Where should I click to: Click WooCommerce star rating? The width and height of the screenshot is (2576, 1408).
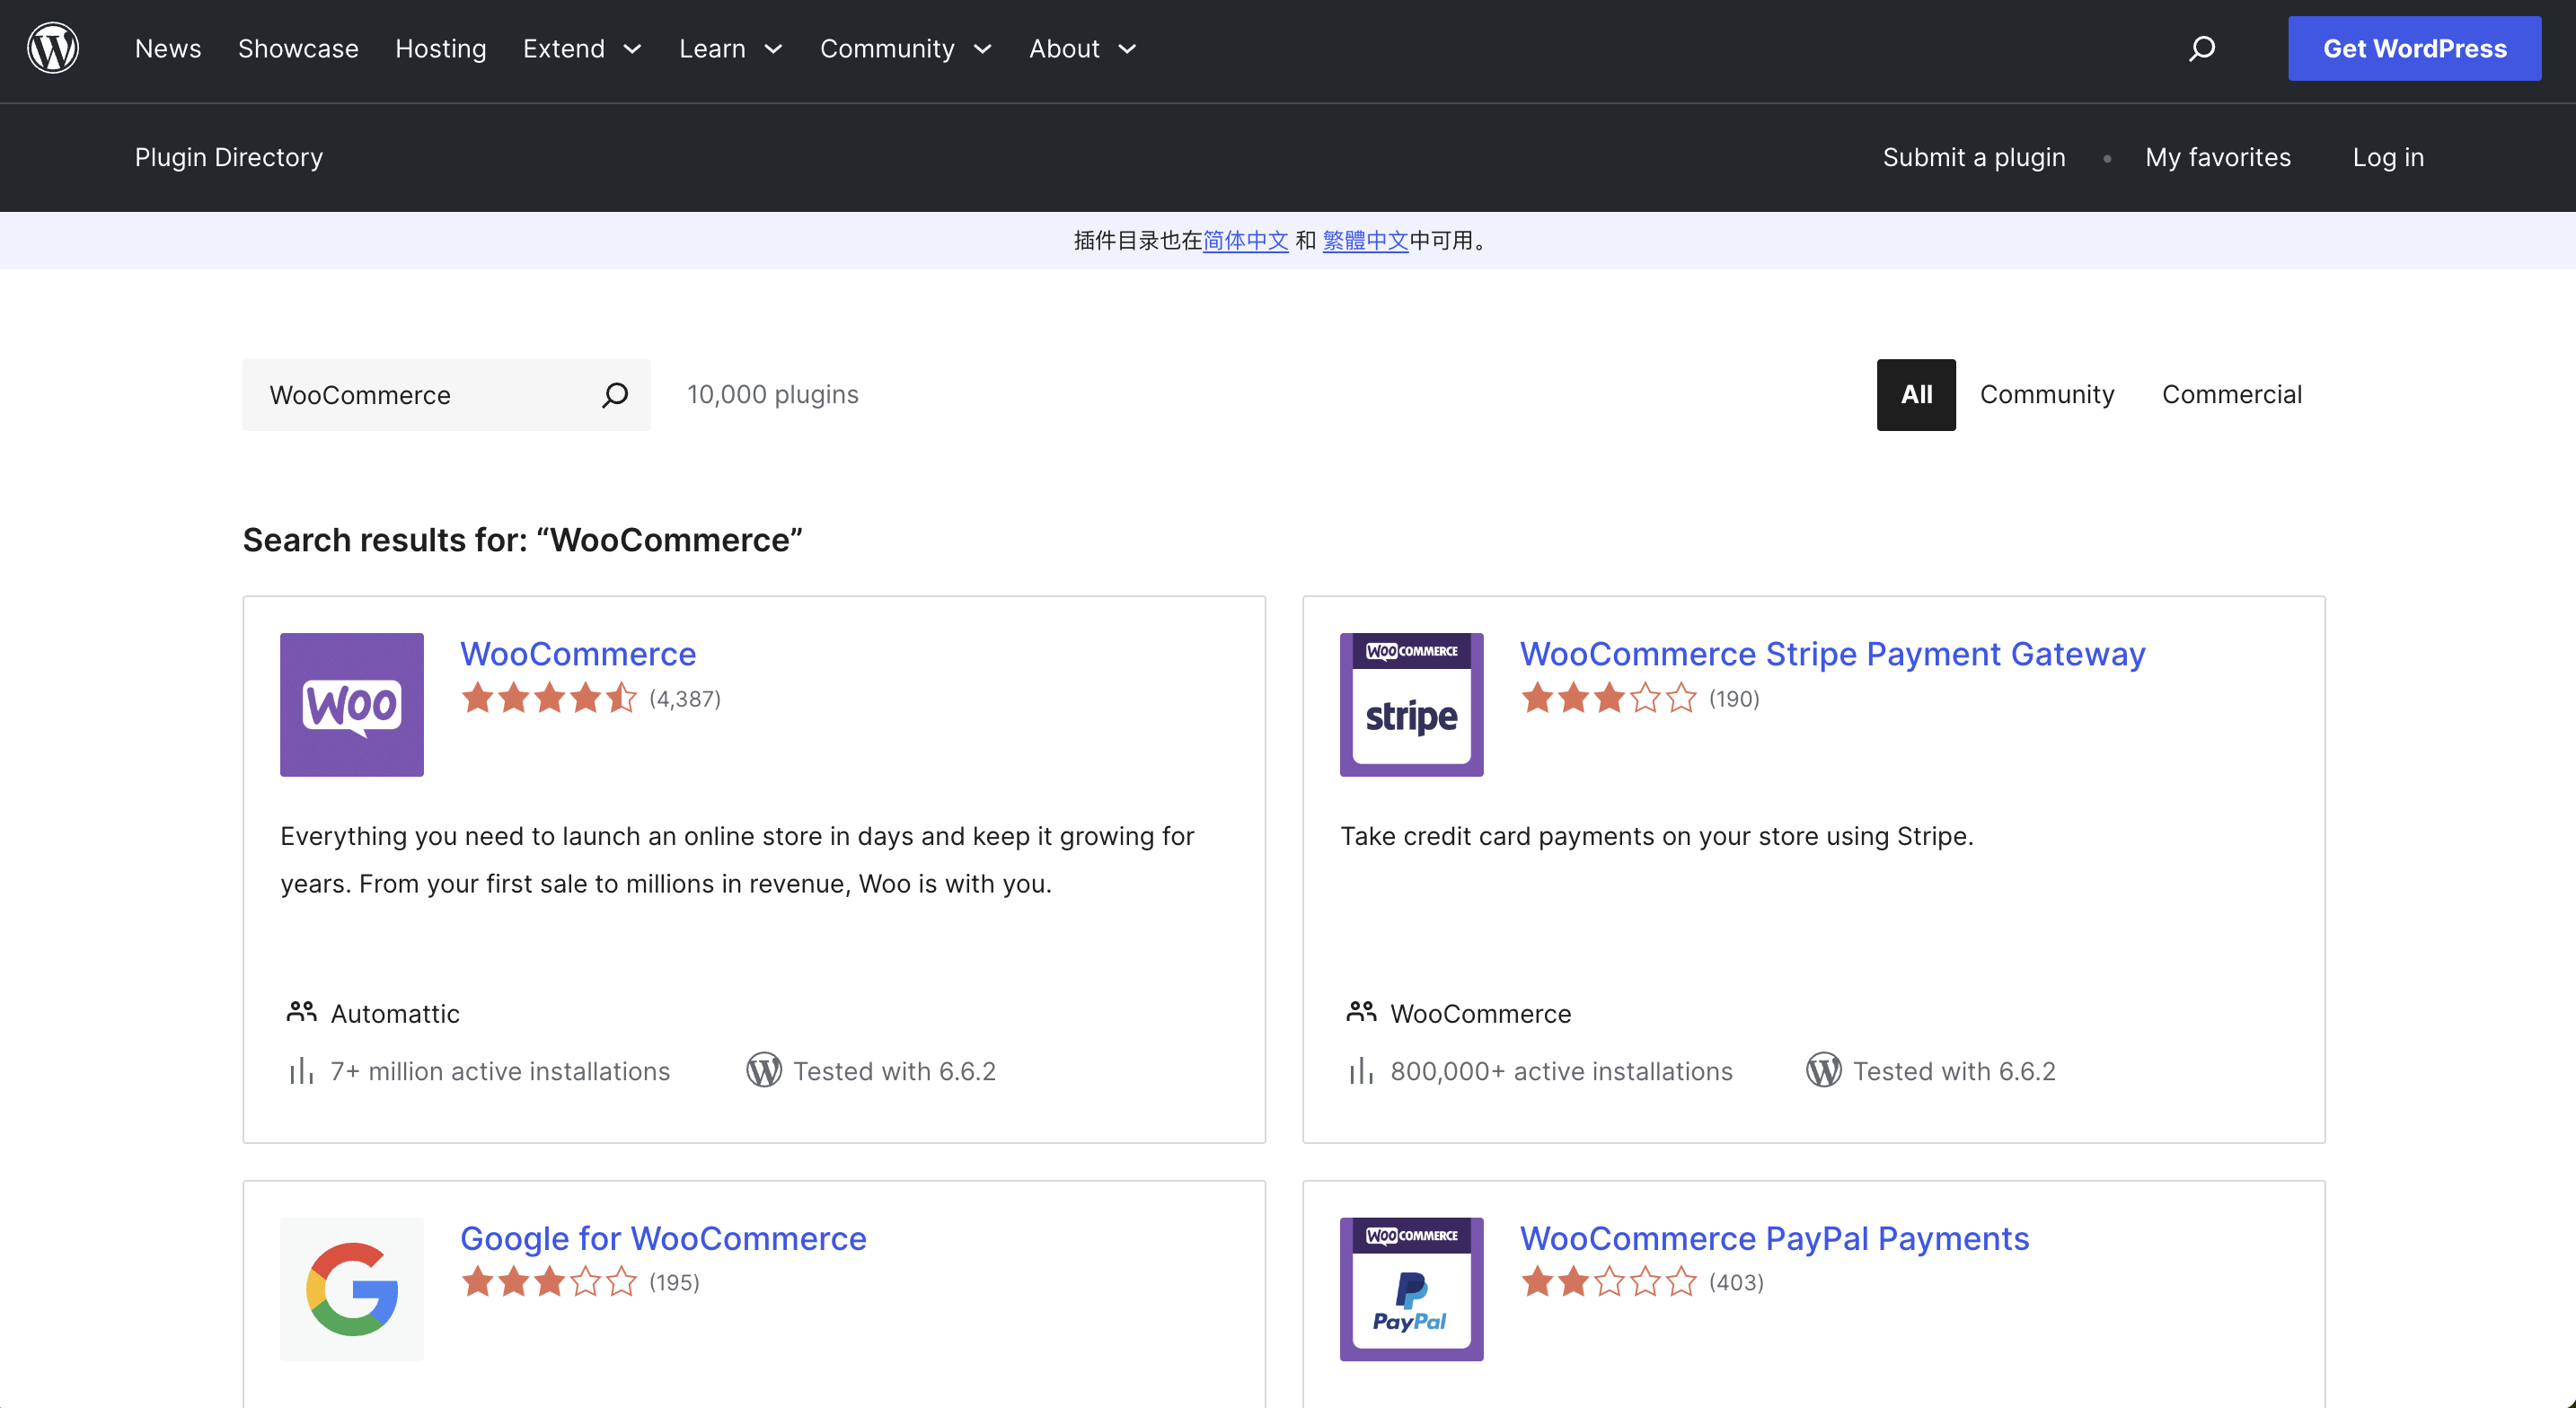click(x=549, y=698)
